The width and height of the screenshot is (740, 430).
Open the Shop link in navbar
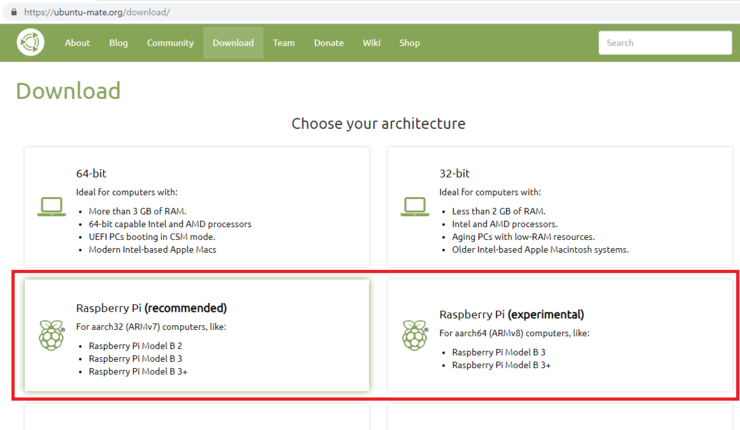(410, 43)
